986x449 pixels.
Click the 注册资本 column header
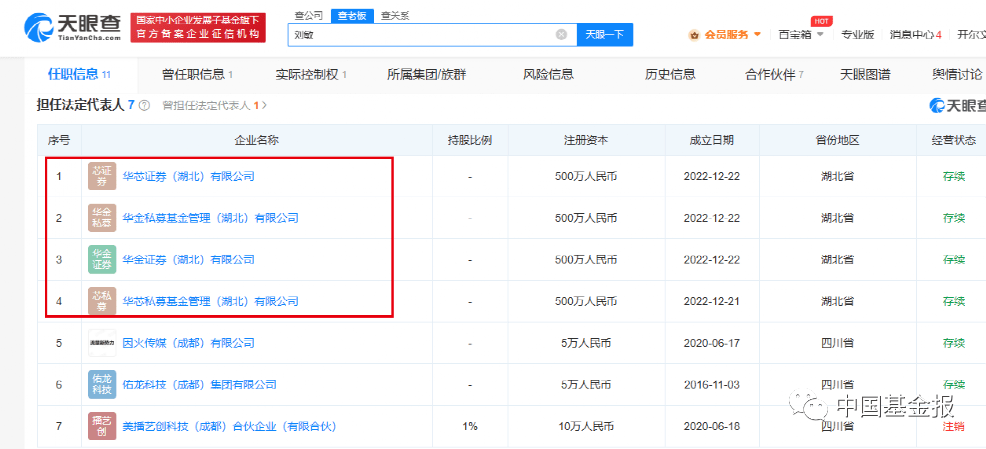point(586,140)
